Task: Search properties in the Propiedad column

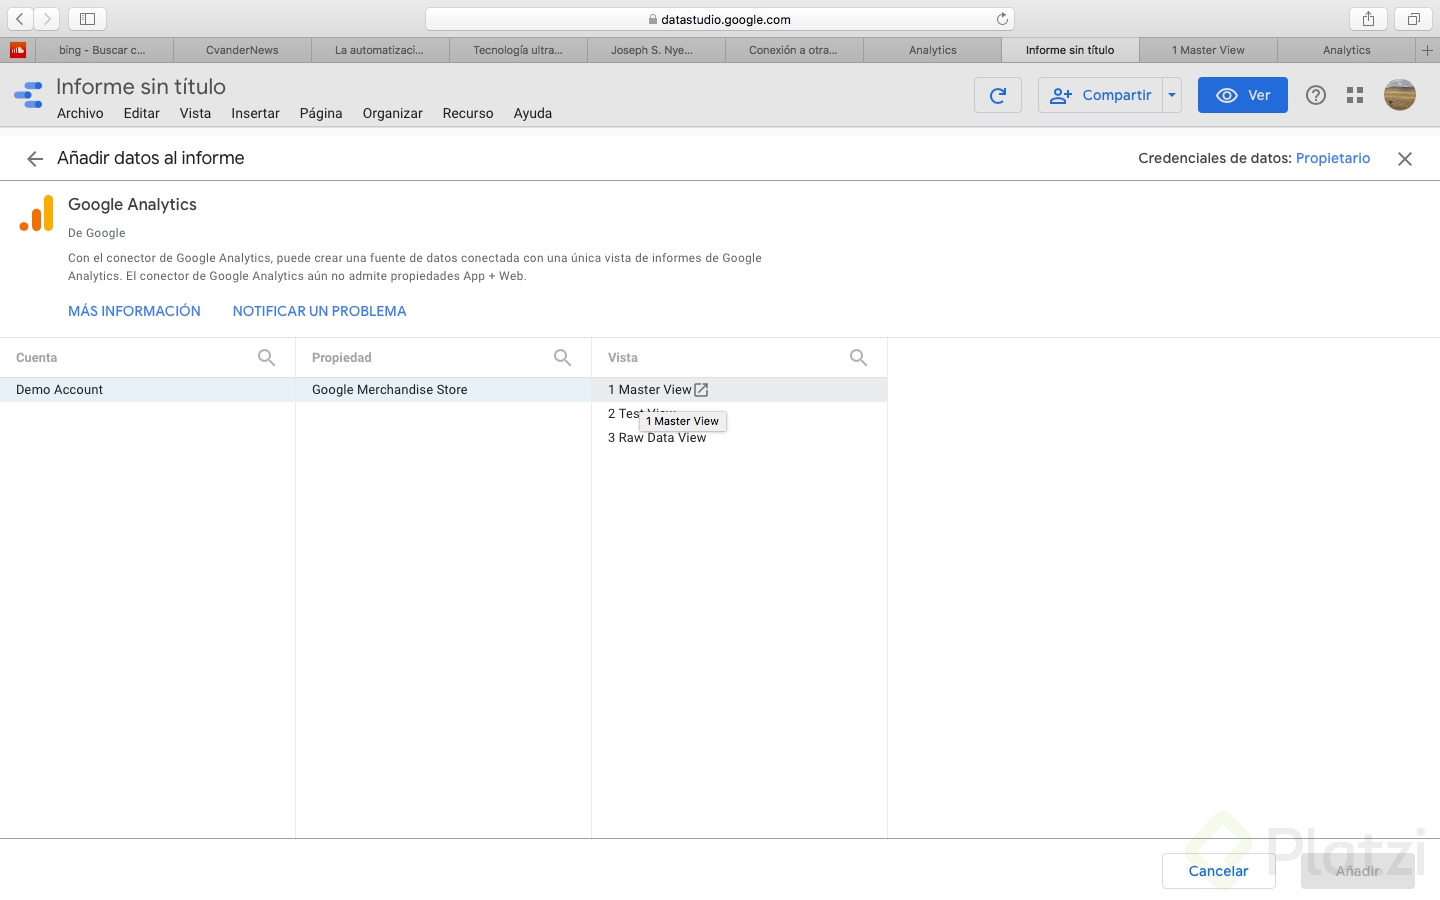Action: pyautogui.click(x=563, y=358)
